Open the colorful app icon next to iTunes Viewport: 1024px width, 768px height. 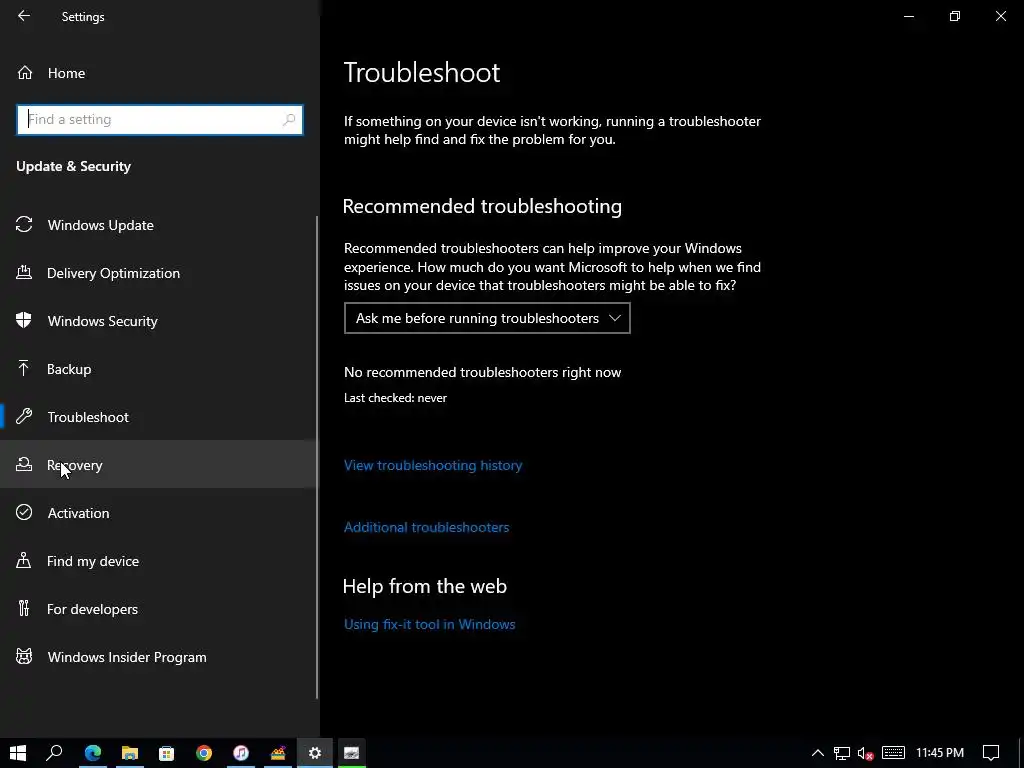[x=278, y=753]
